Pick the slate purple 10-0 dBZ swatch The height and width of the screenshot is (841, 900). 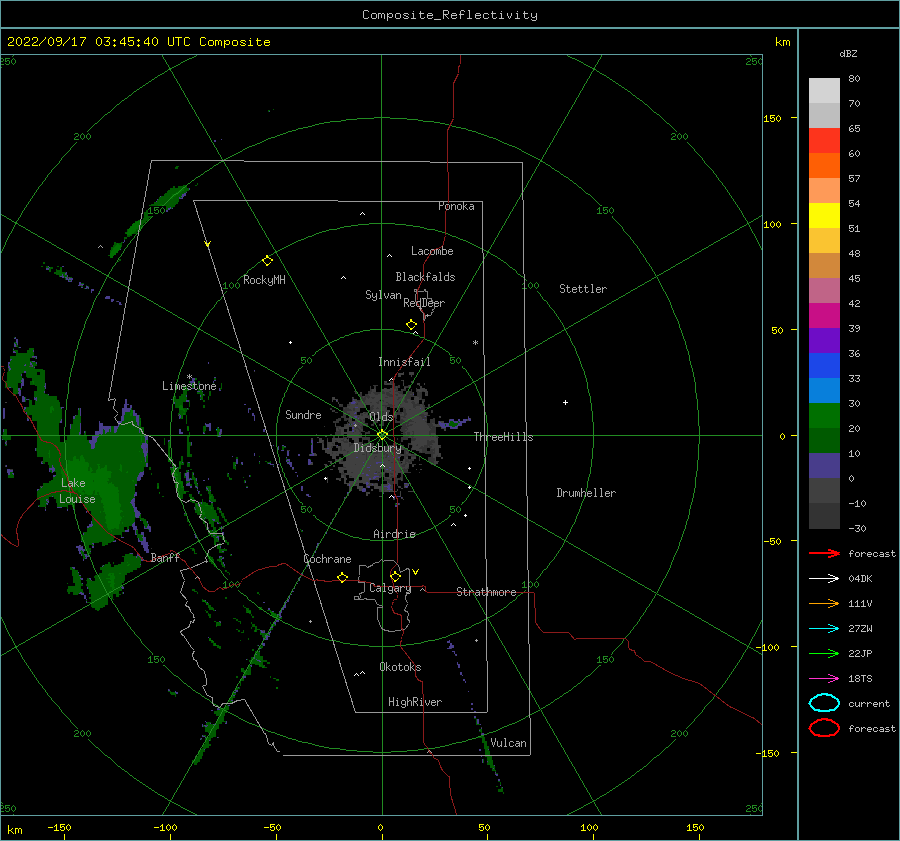coord(824,466)
